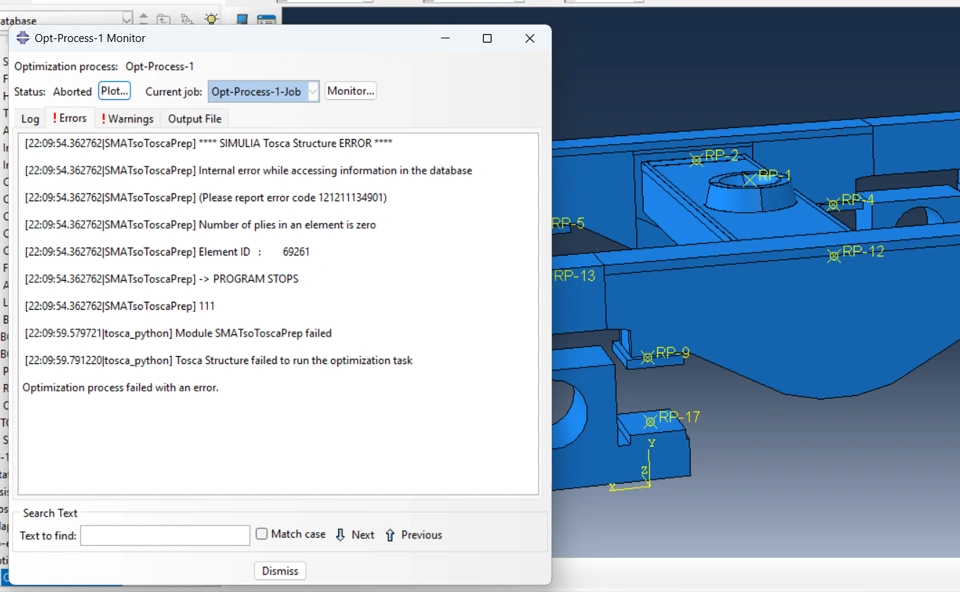Viewport: 960px width, 592px height.
Task: Click 'Tosca Structure failed to run the optimization task' line
Action: tap(219, 361)
